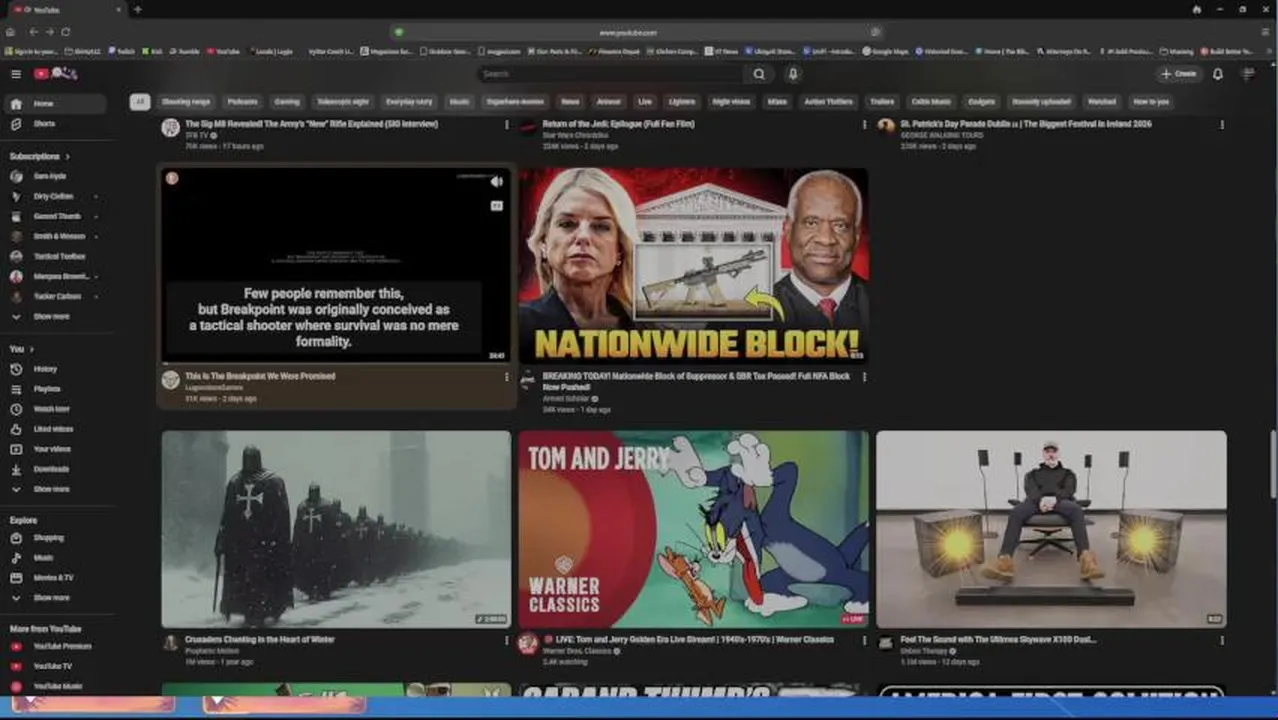The width and height of the screenshot is (1278, 720).
Task: Unmute the Breakpoint preview video
Action: tap(496, 182)
